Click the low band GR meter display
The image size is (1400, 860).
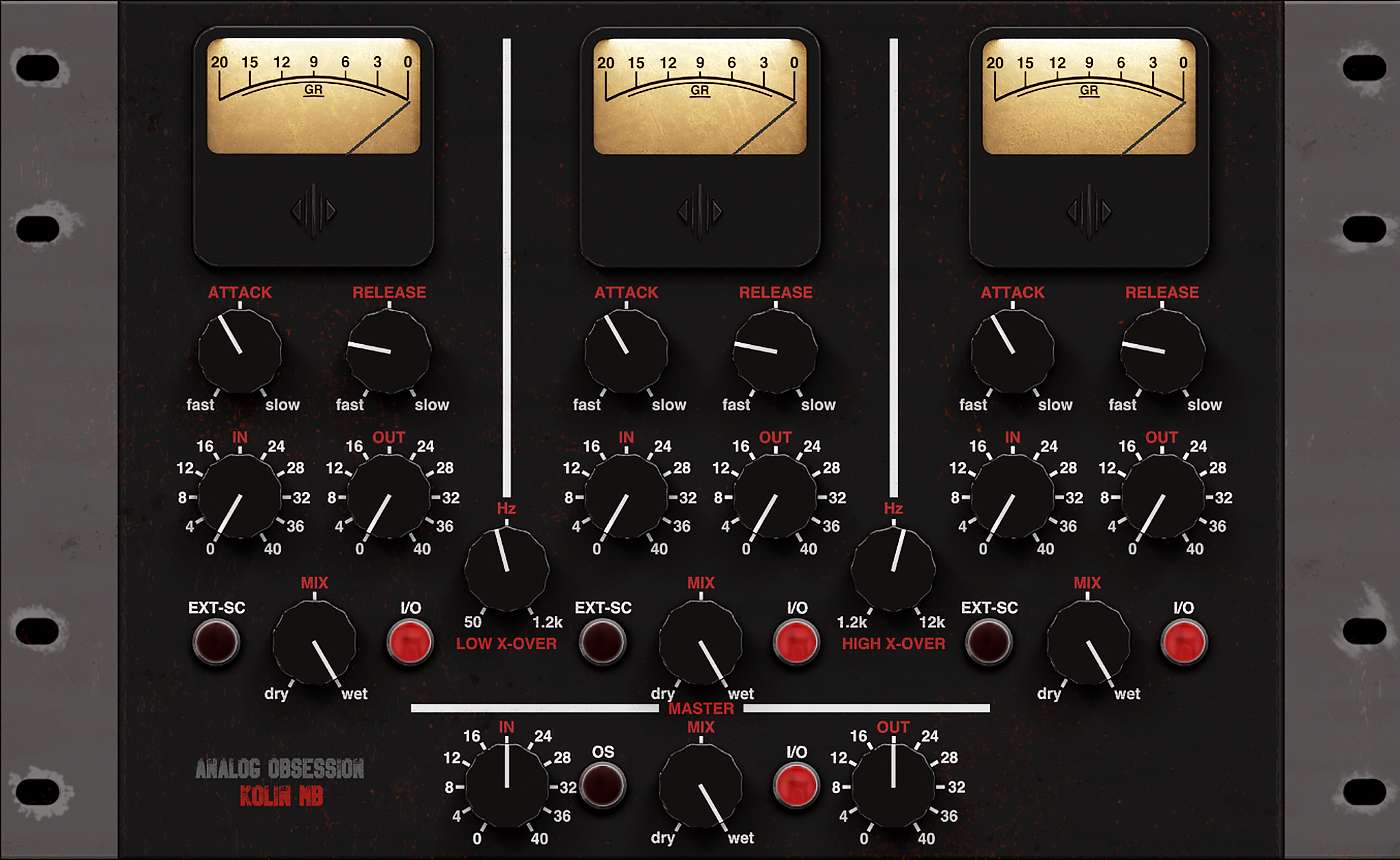tap(313, 96)
